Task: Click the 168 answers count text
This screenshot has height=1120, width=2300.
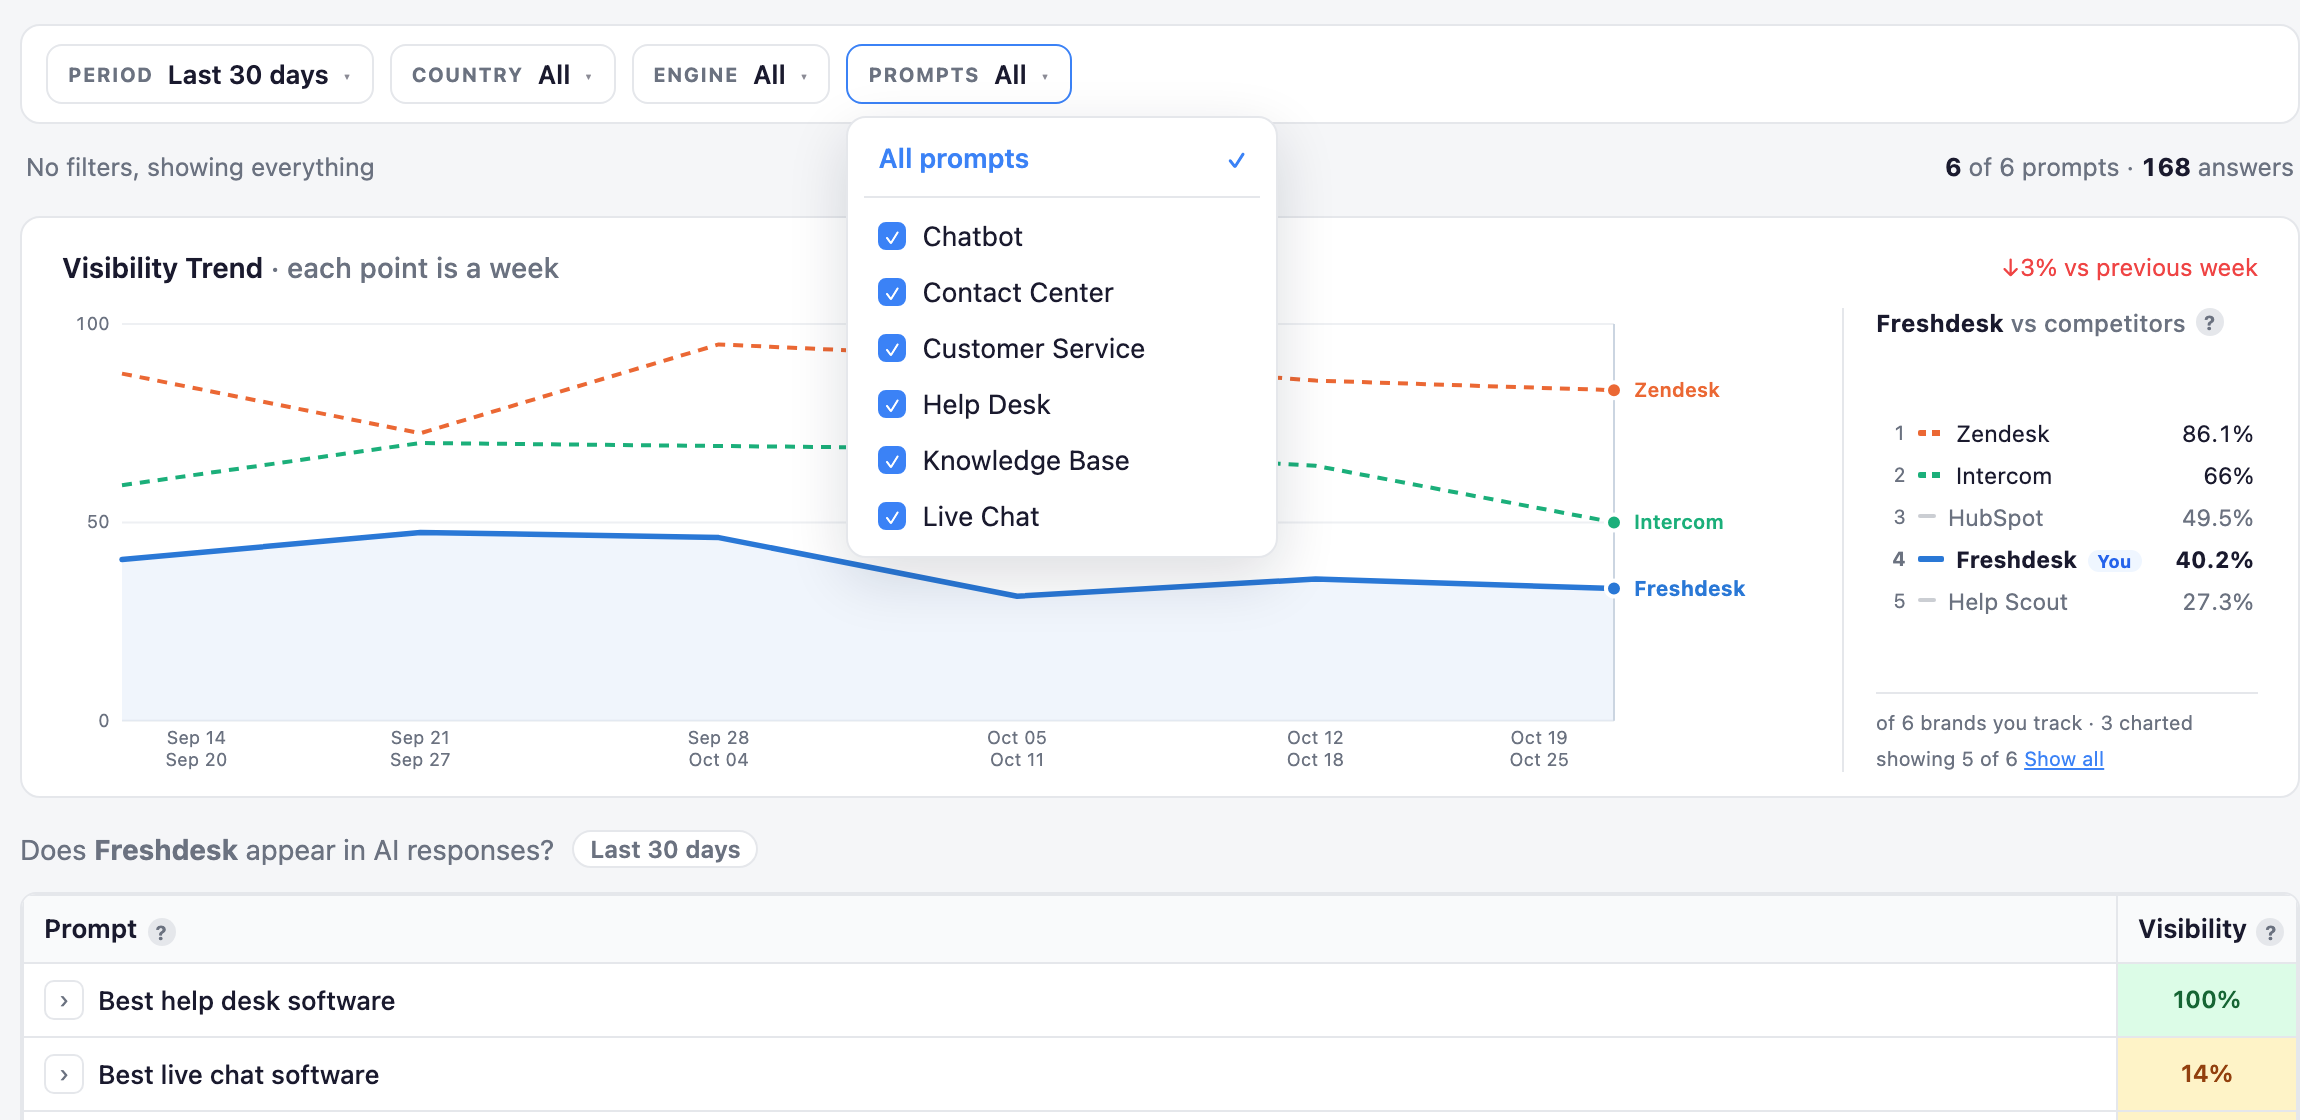Action: point(2218,167)
